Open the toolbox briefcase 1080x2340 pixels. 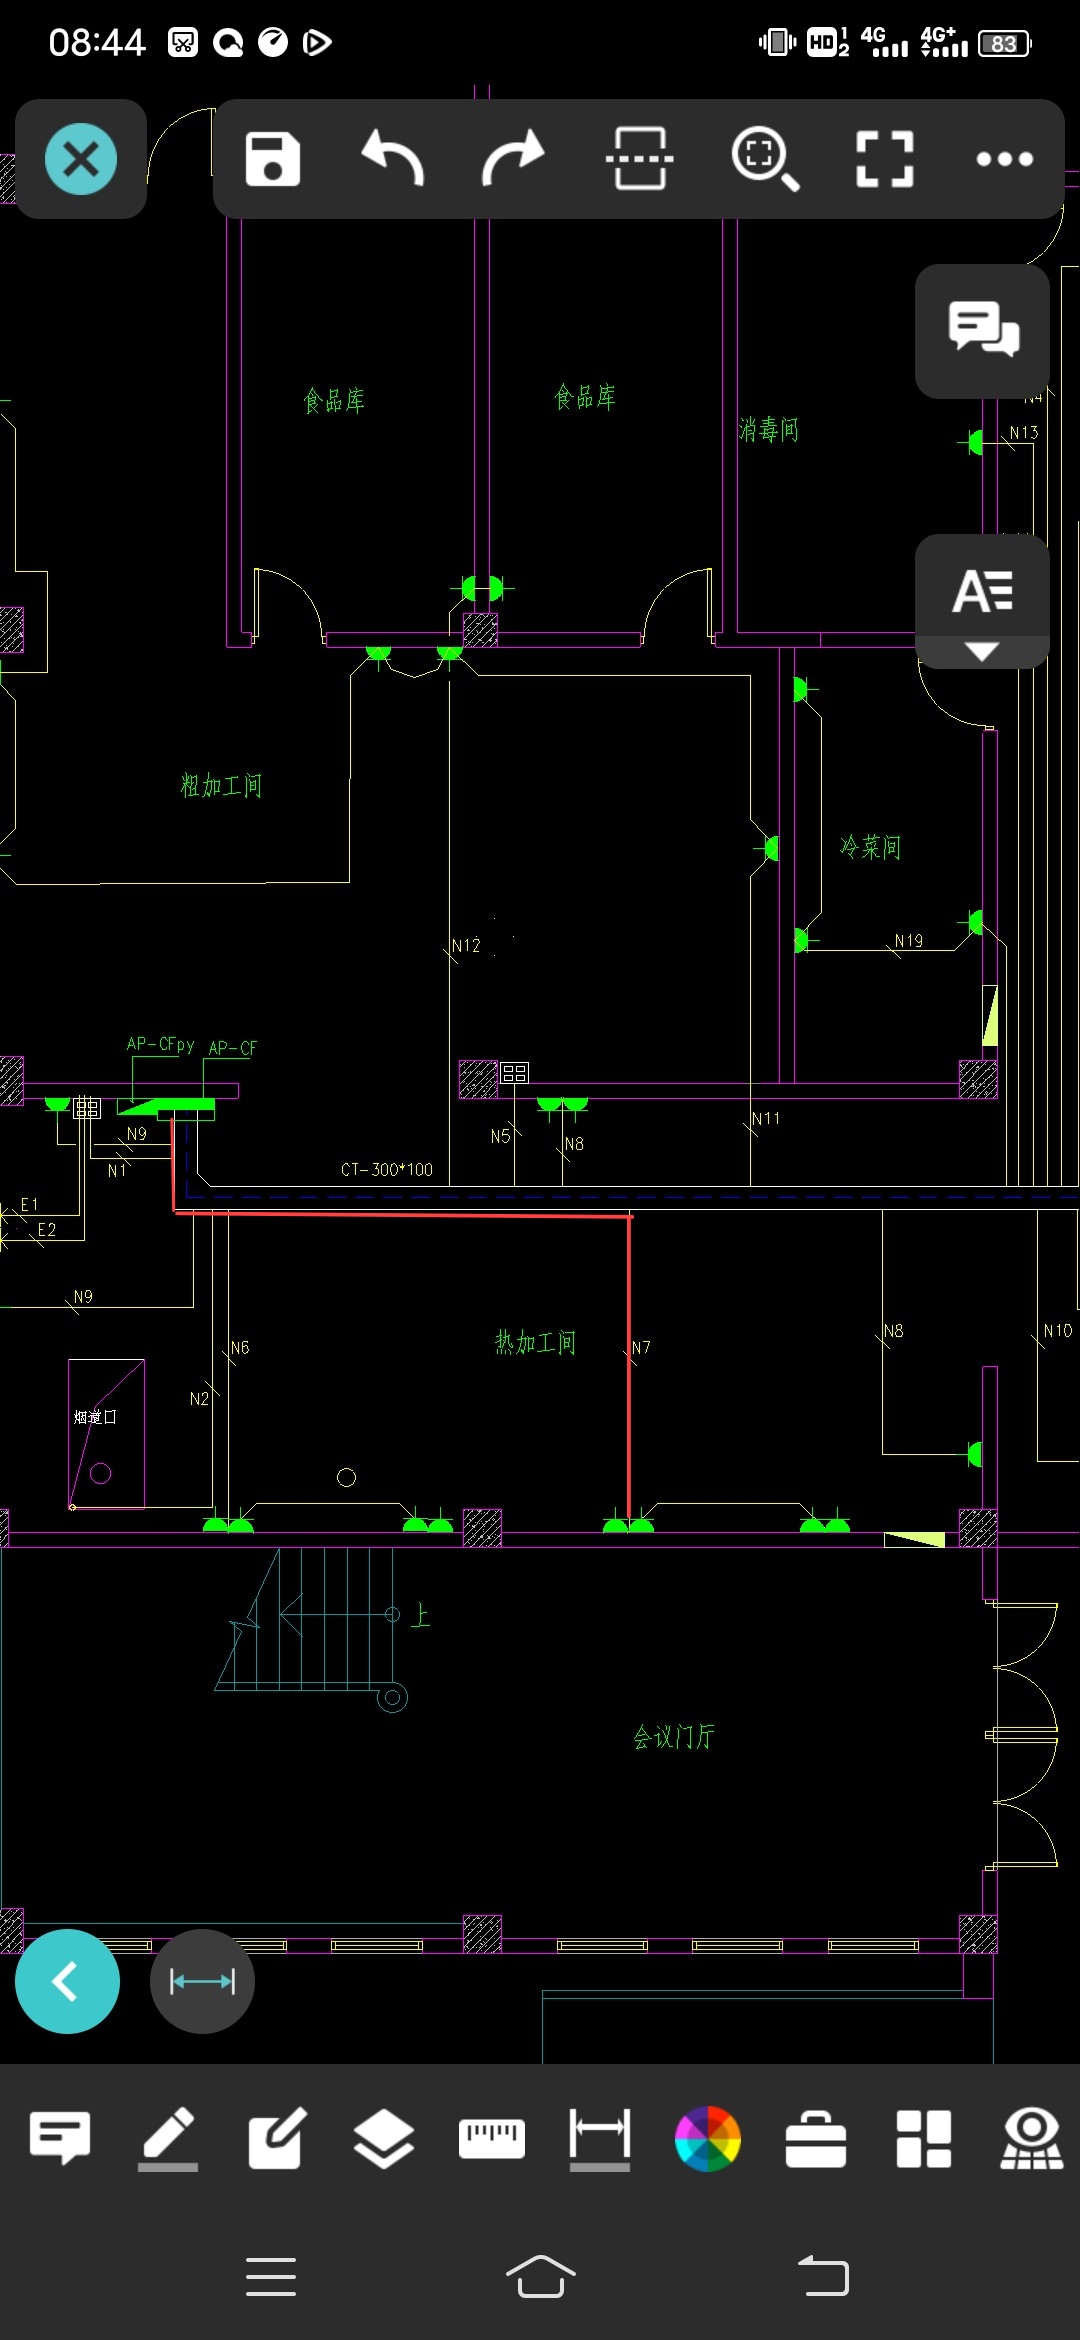point(816,2138)
